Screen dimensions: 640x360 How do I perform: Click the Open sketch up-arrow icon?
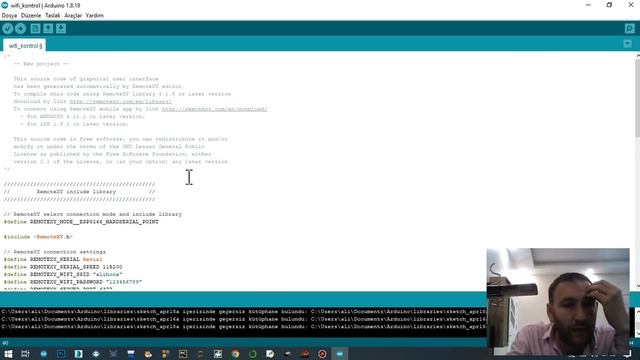[x=48, y=29]
